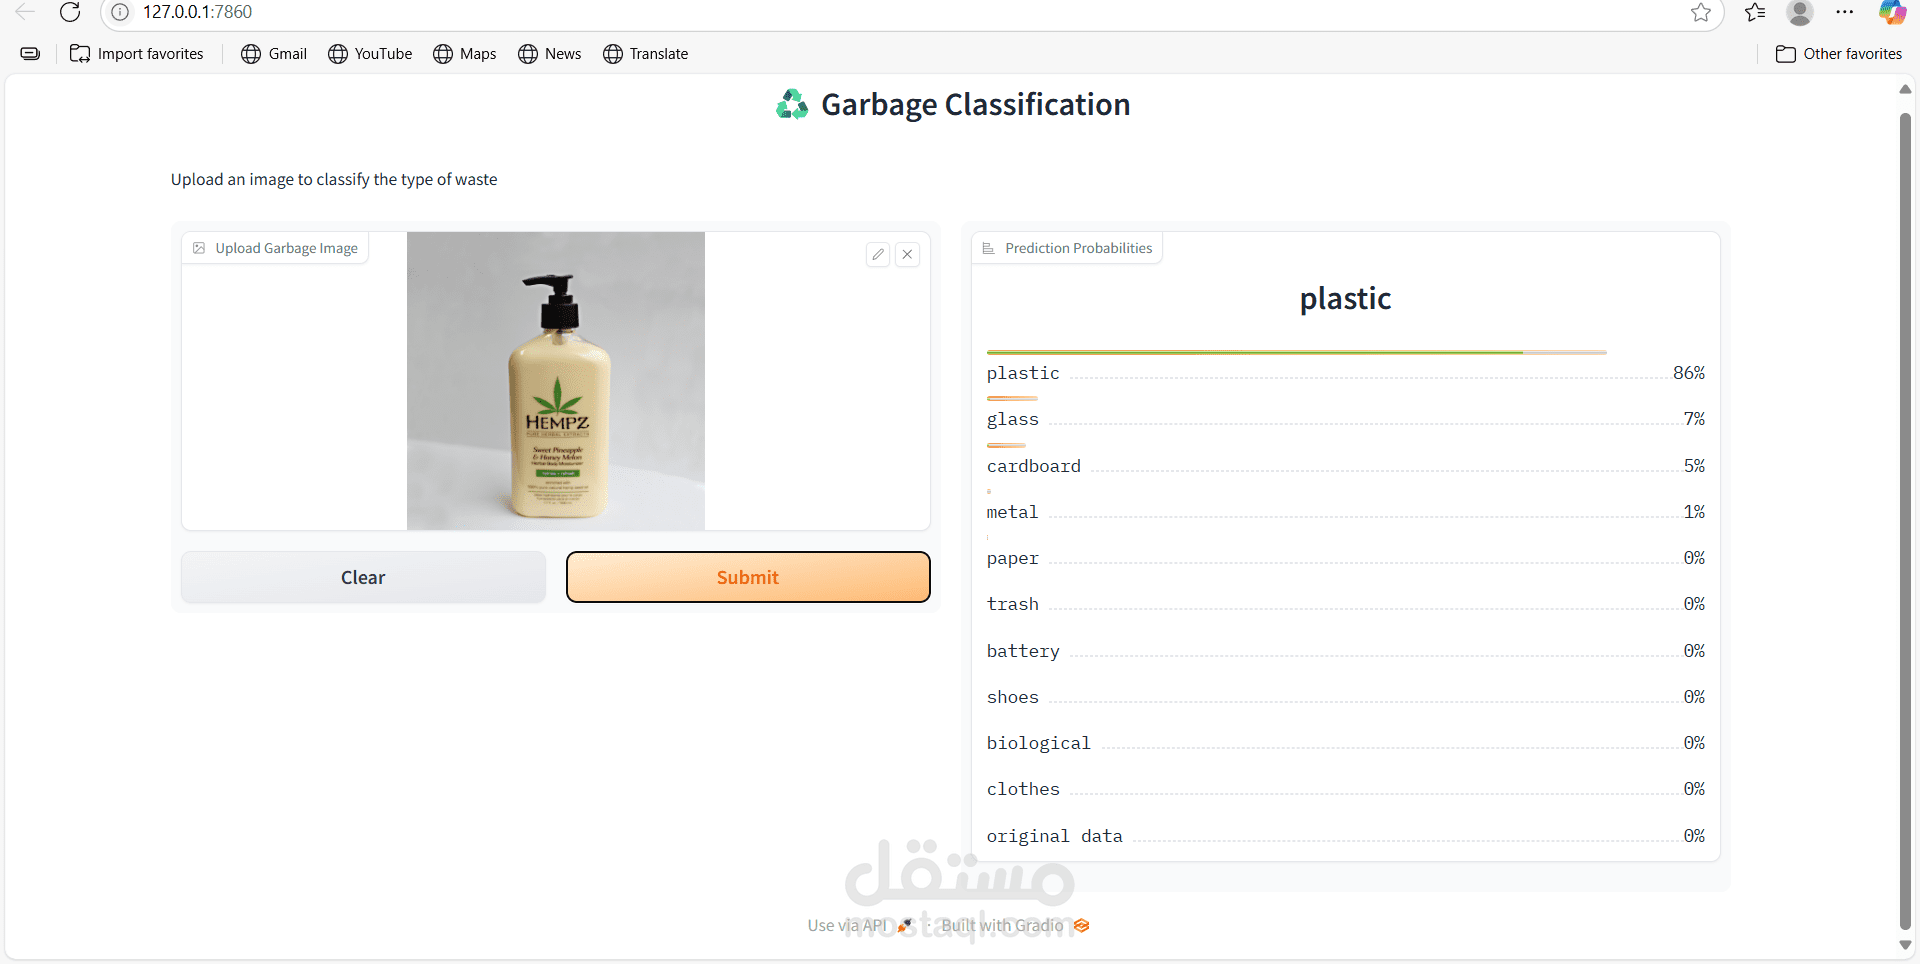The image size is (1920, 964).
Task: Select the original data row label
Action: point(1055,836)
